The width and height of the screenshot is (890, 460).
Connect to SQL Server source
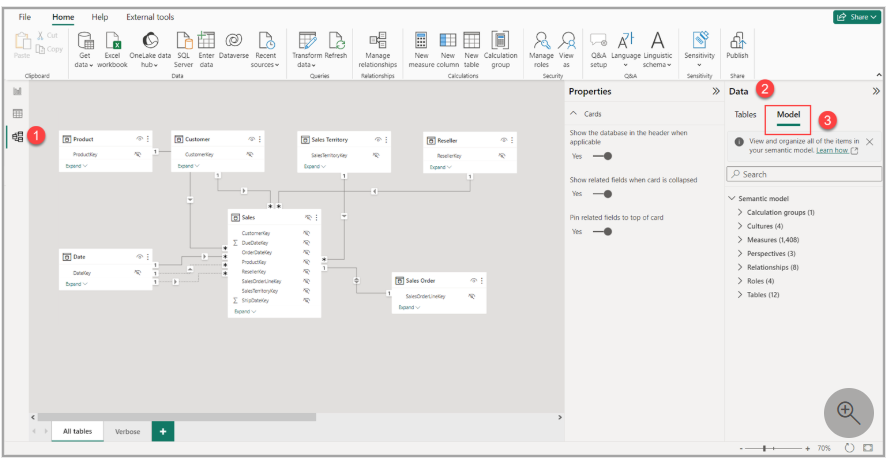[x=184, y=50]
